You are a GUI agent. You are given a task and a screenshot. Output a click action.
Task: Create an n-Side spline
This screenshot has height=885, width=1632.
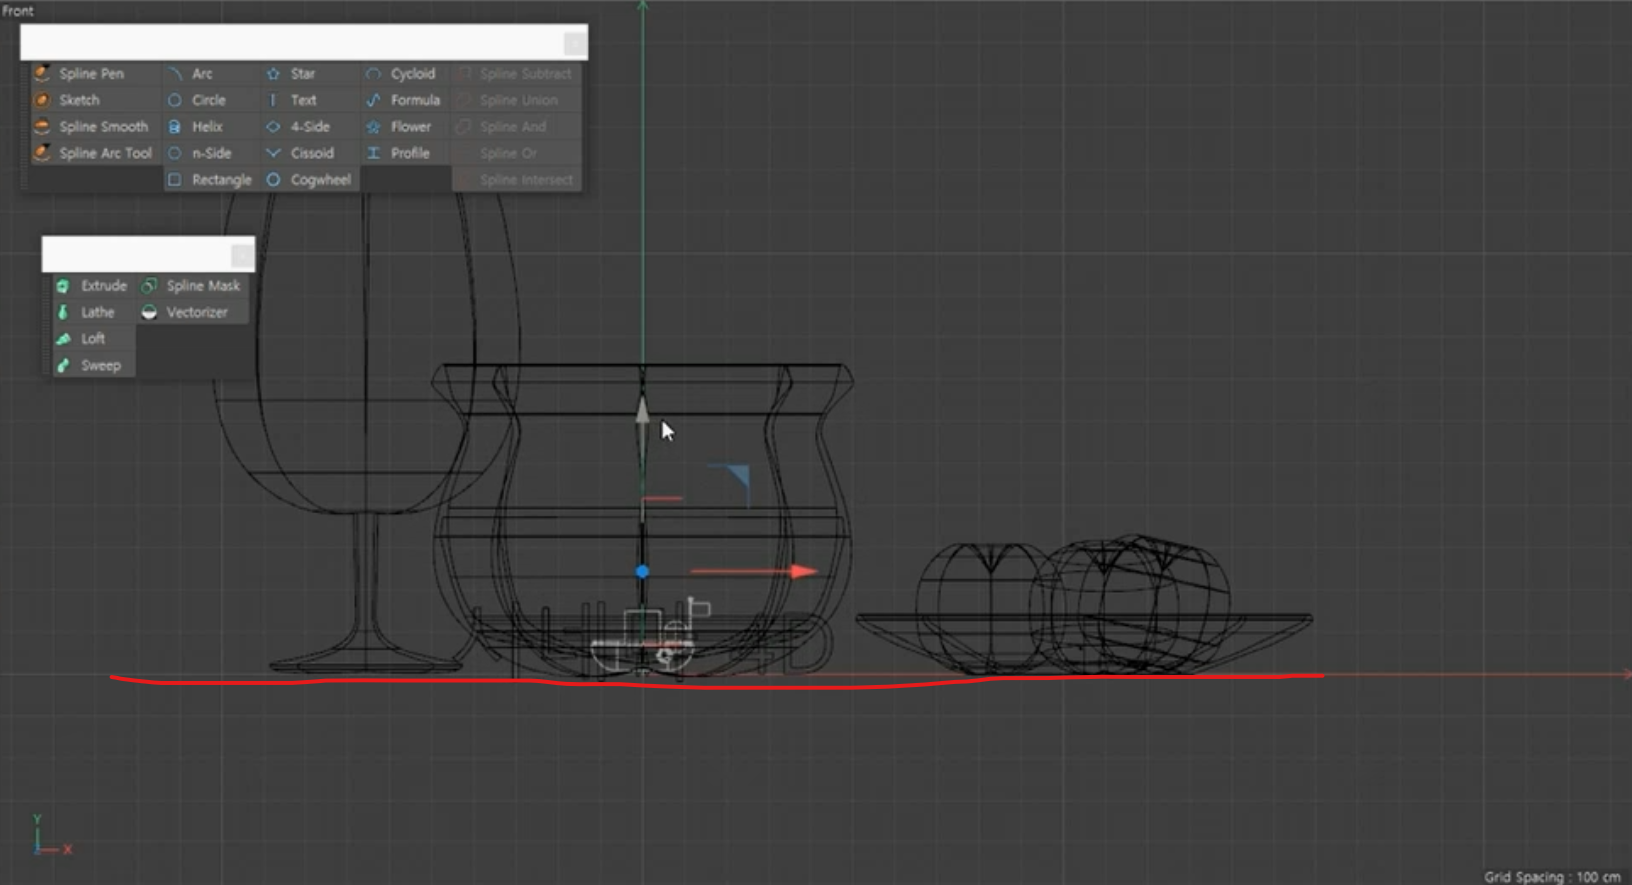(x=210, y=153)
